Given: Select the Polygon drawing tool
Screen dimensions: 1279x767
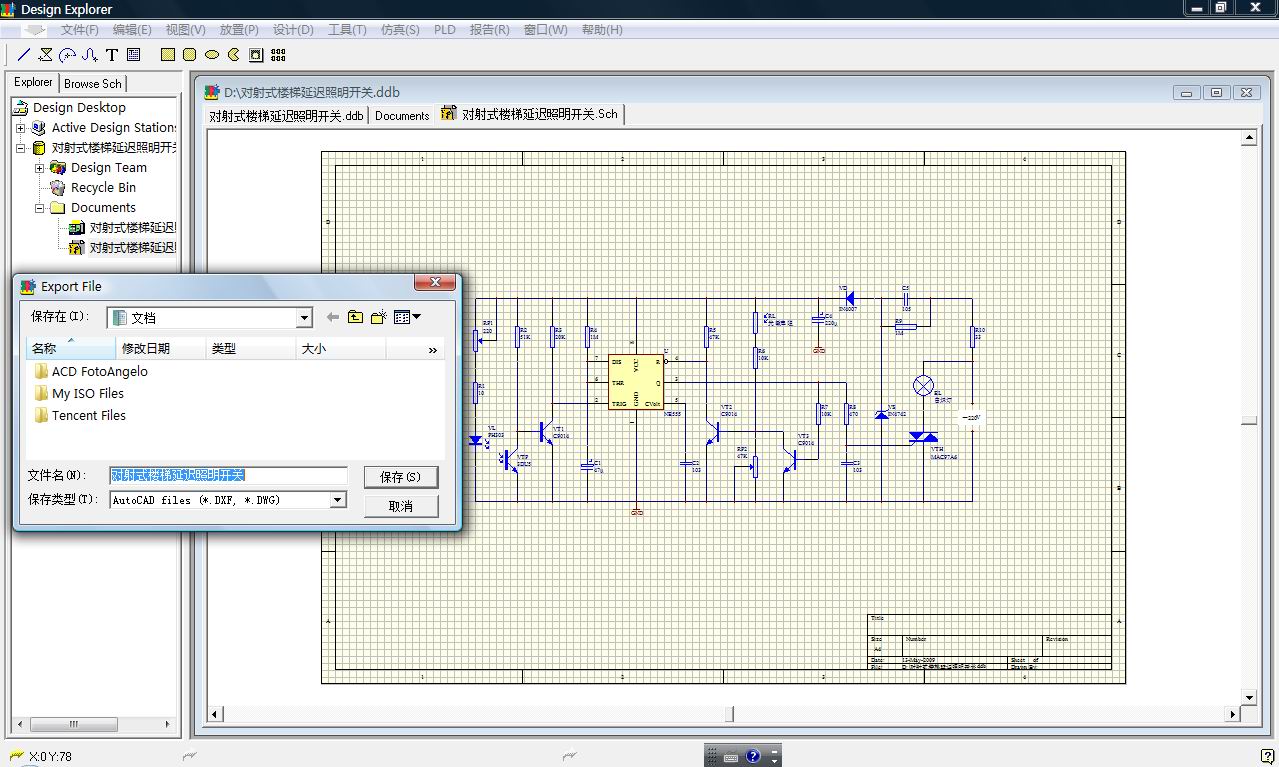Looking at the screenshot, I should click(46, 55).
